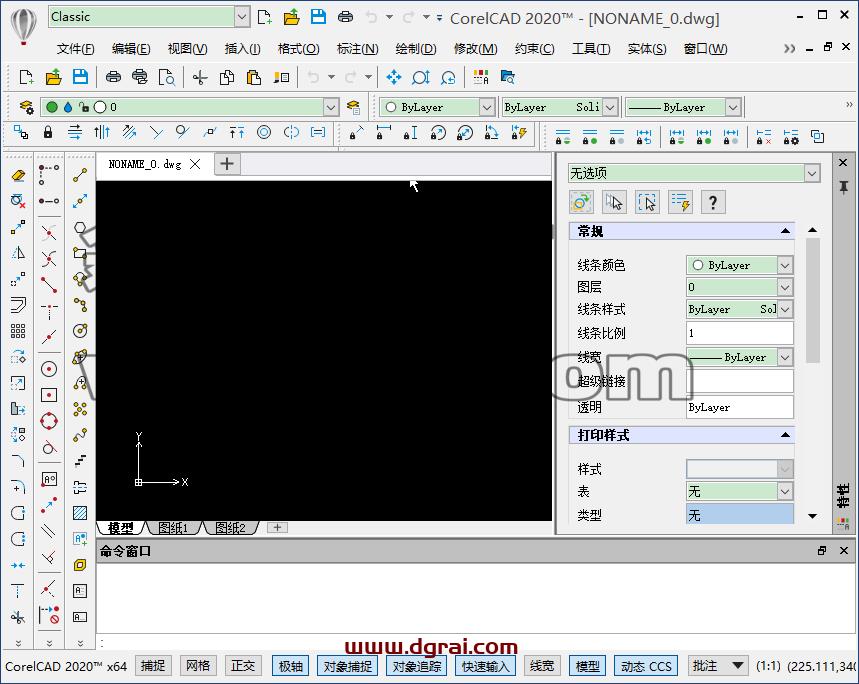Select the Circle center snap icon
The image size is (859, 684).
click(49, 369)
